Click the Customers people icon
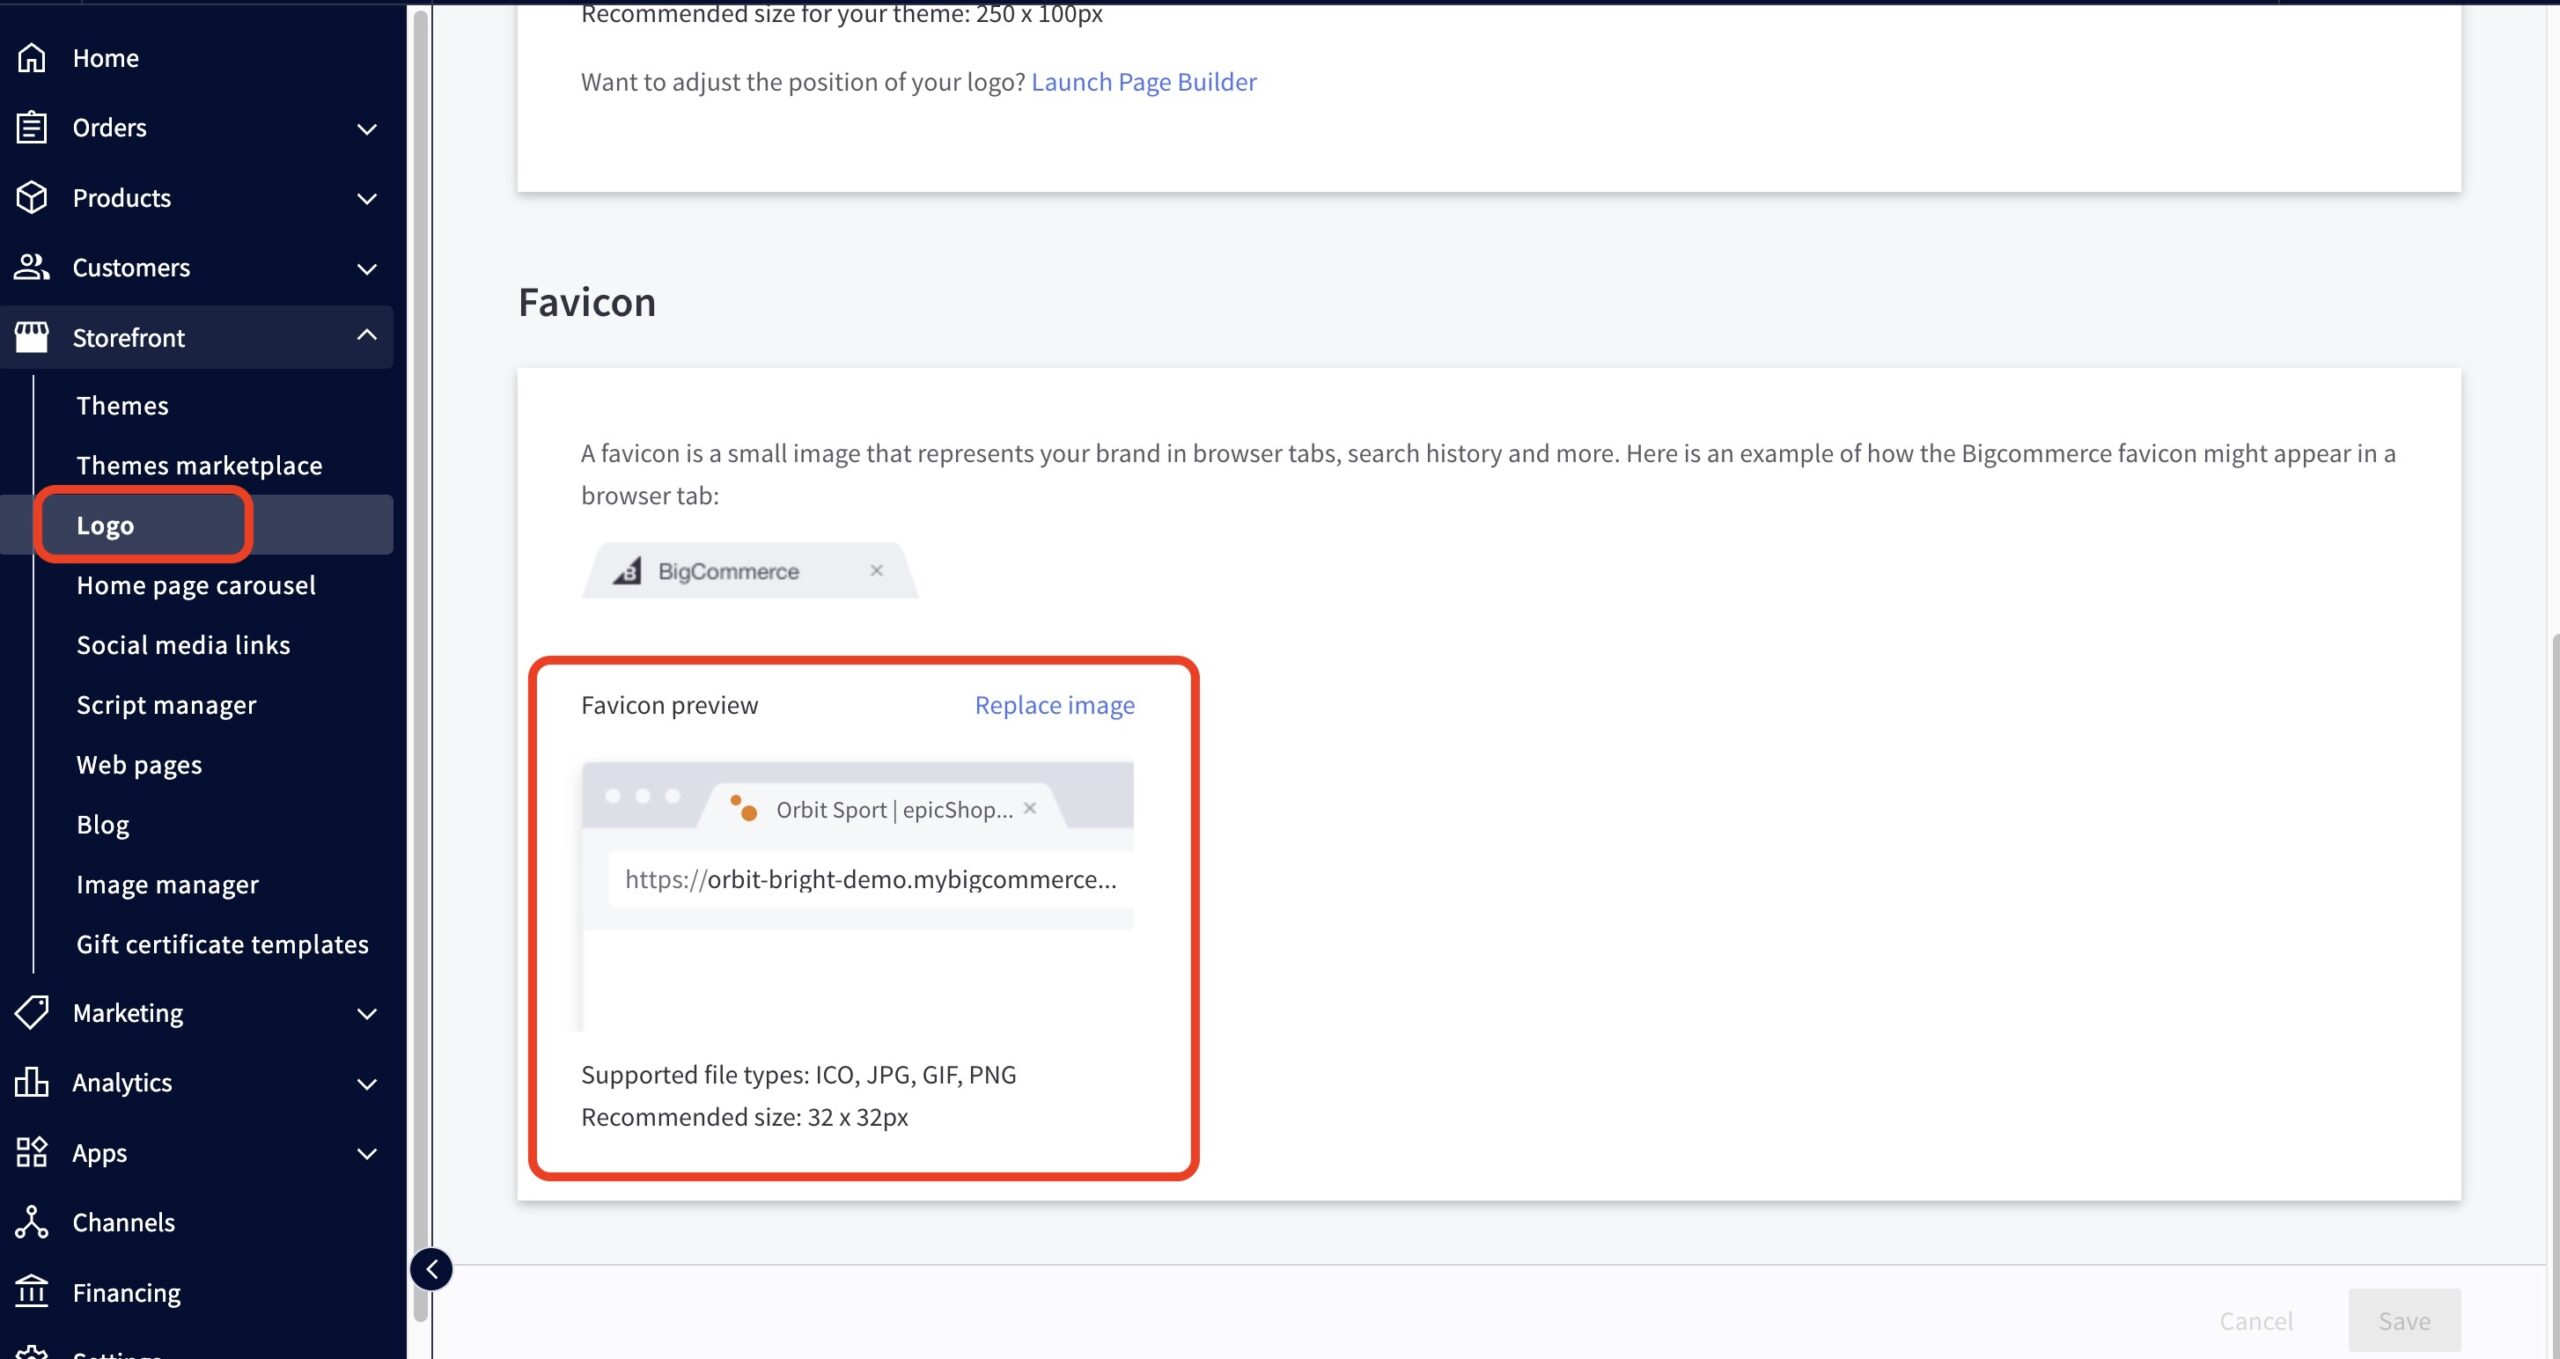Viewport: 2560px width, 1359px height. click(x=32, y=267)
